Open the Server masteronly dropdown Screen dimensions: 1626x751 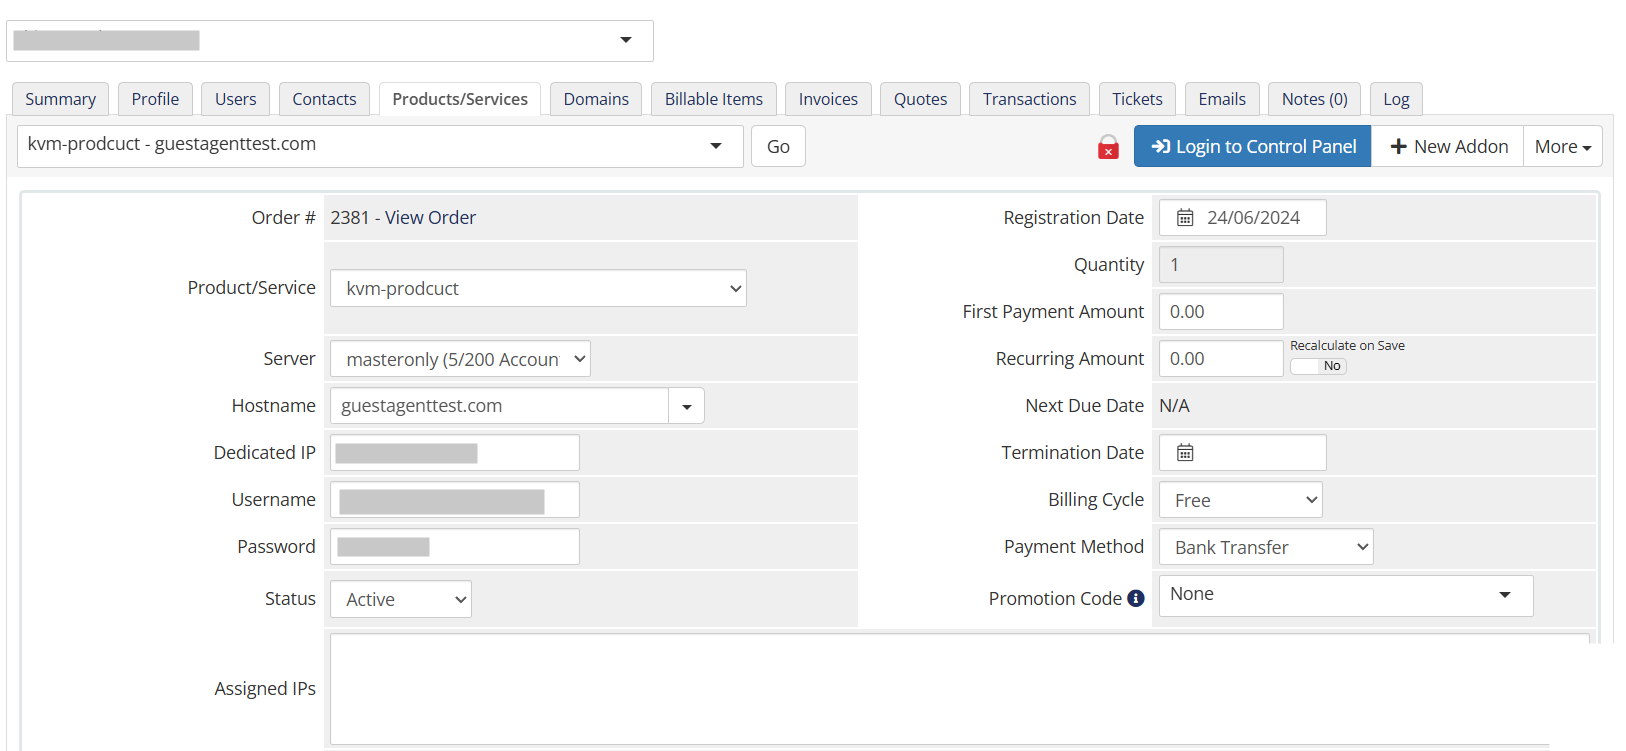click(460, 359)
